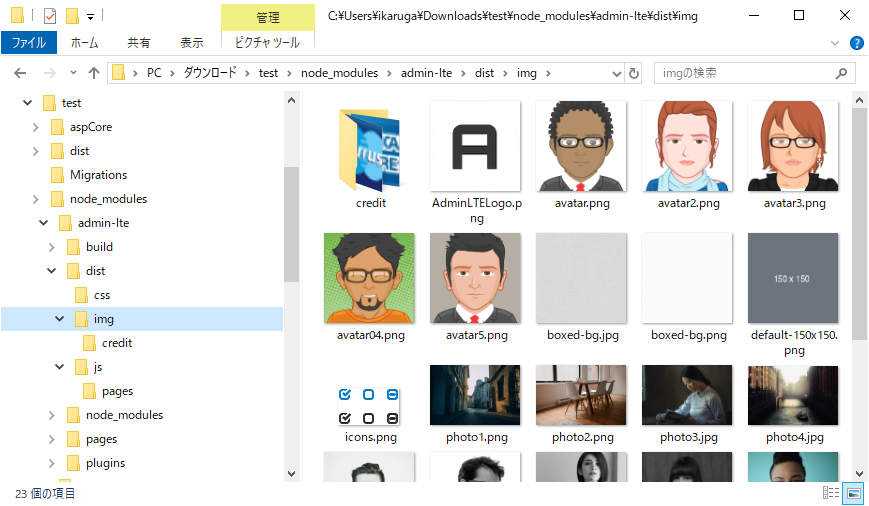Select the avatar3.png thumbnail

793,147
